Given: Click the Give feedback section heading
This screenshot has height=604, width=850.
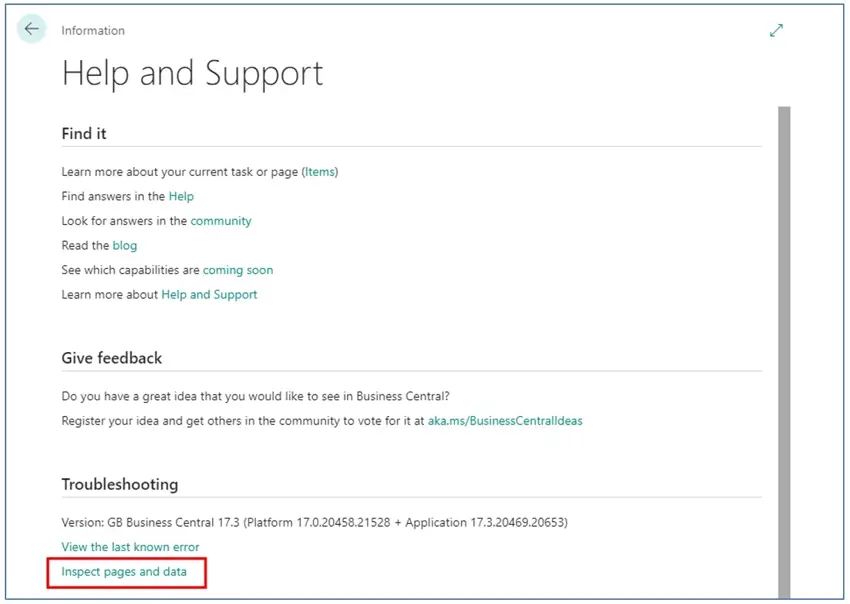Looking at the screenshot, I should coord(111,358).
